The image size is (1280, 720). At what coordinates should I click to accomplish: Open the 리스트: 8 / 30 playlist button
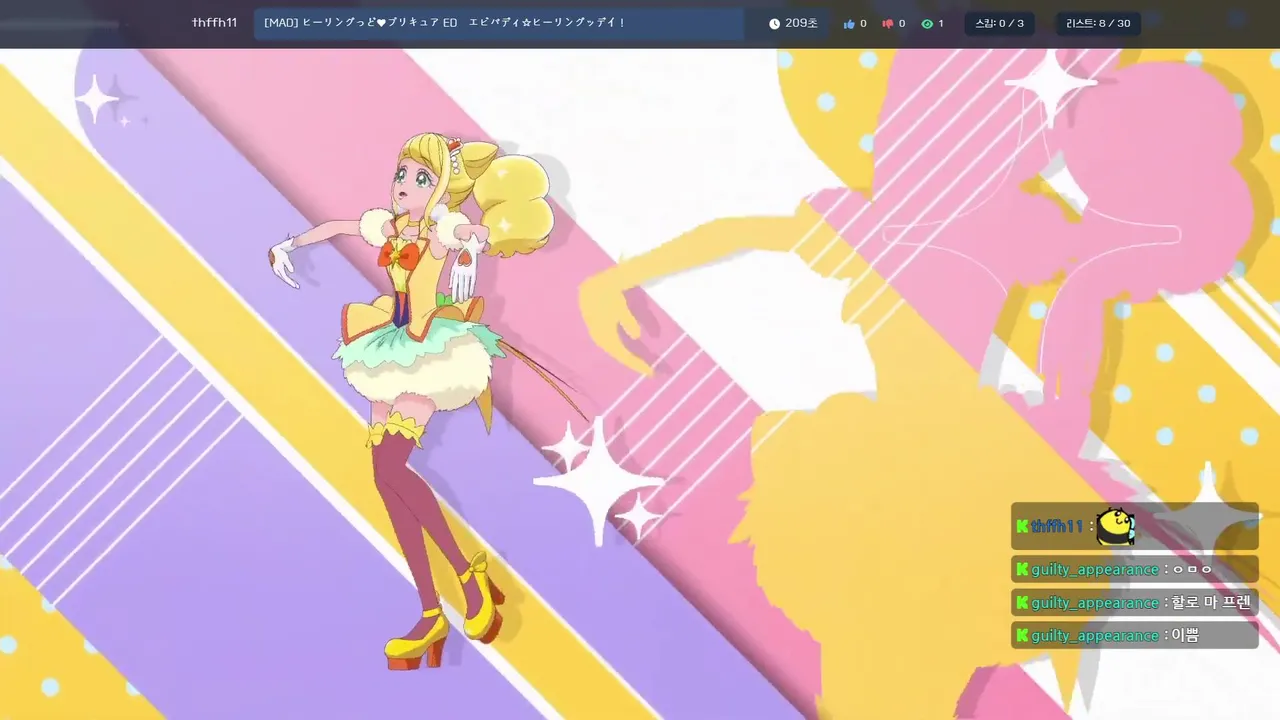(x=1098, y=23)
